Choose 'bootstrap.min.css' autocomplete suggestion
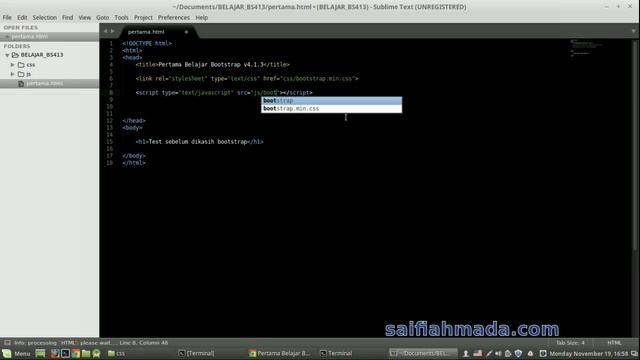This screenshot has height=360, width=640. click(x=331, y=109)
